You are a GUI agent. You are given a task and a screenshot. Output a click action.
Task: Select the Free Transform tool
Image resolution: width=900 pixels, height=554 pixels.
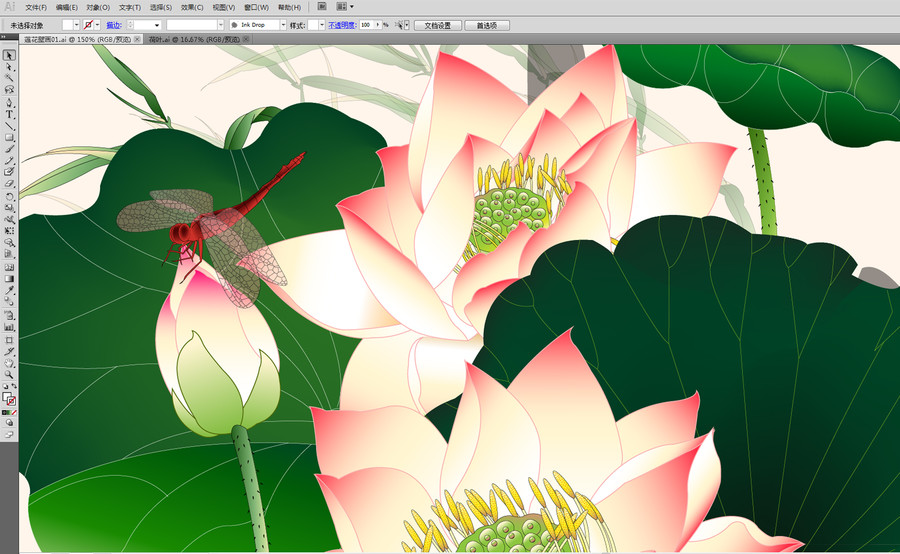[9, 231]
